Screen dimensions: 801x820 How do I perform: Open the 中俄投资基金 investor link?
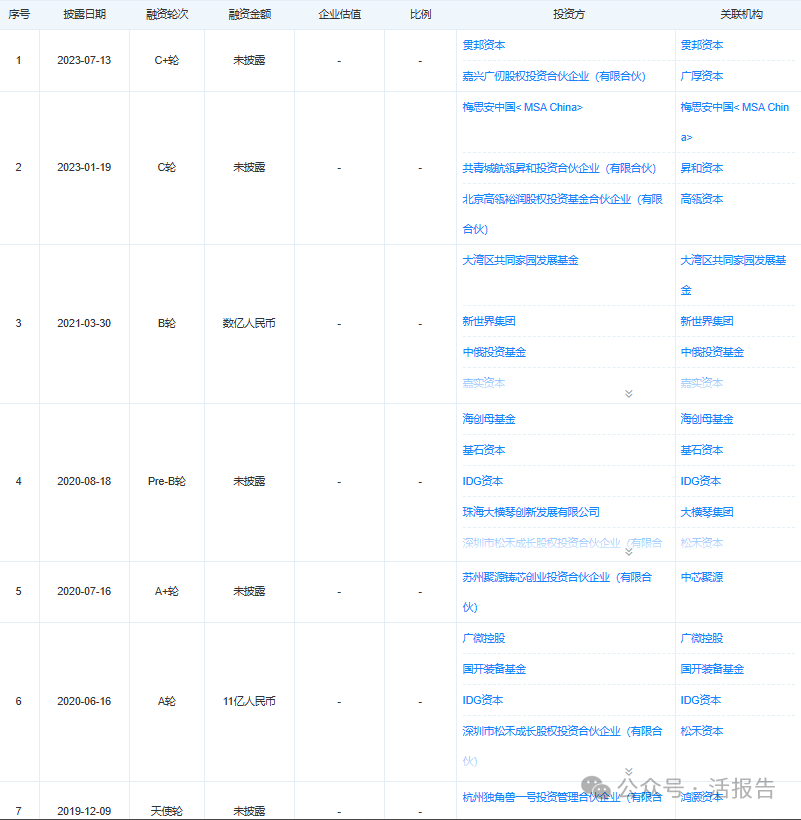[x=490, y=352]
